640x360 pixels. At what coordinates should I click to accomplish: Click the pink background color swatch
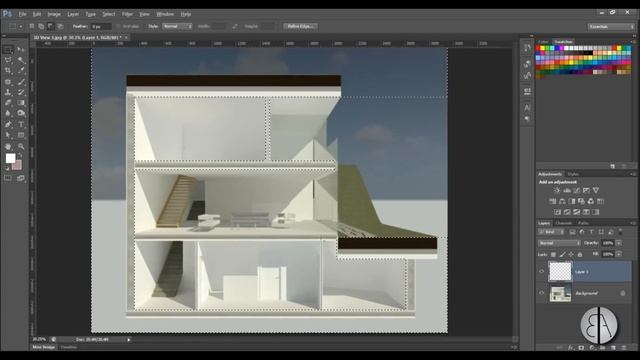click(x=17, y=165)
